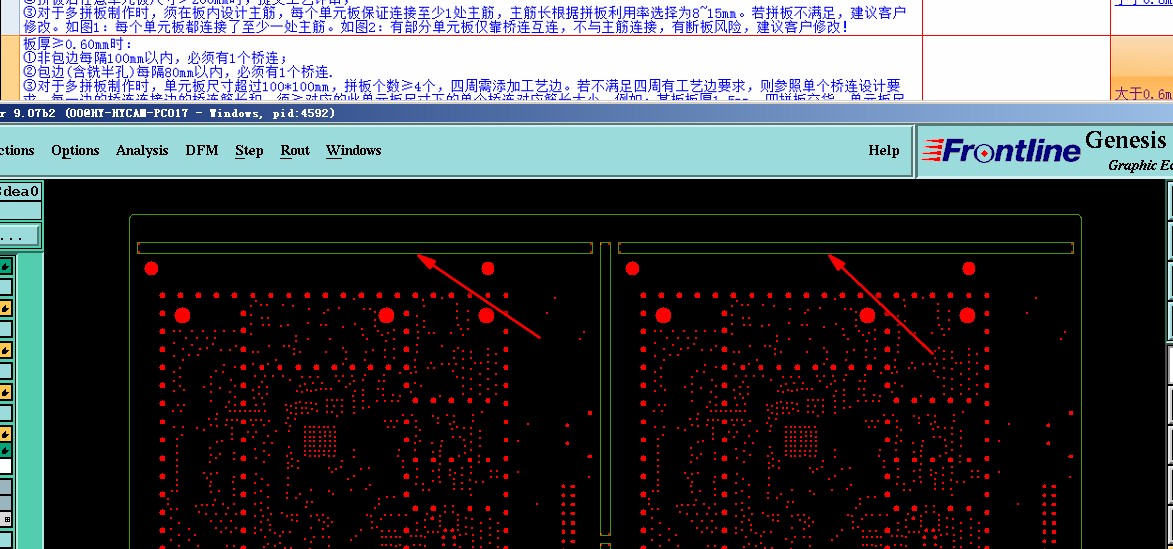This screenshot has width=1173, height=549.
Task: Select the lowest green pen layer indicator
Action: pyautogui.click(x=5, y=450)
